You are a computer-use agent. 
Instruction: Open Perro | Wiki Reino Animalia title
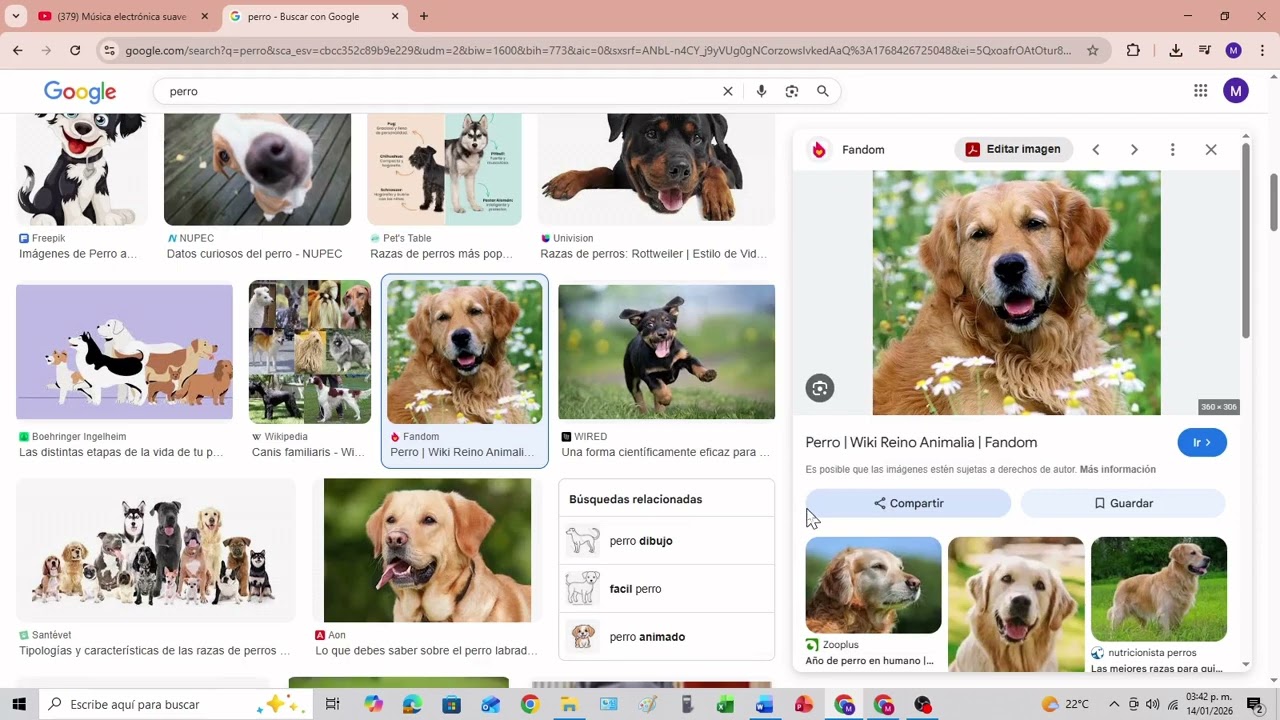[x=921, y=443]
